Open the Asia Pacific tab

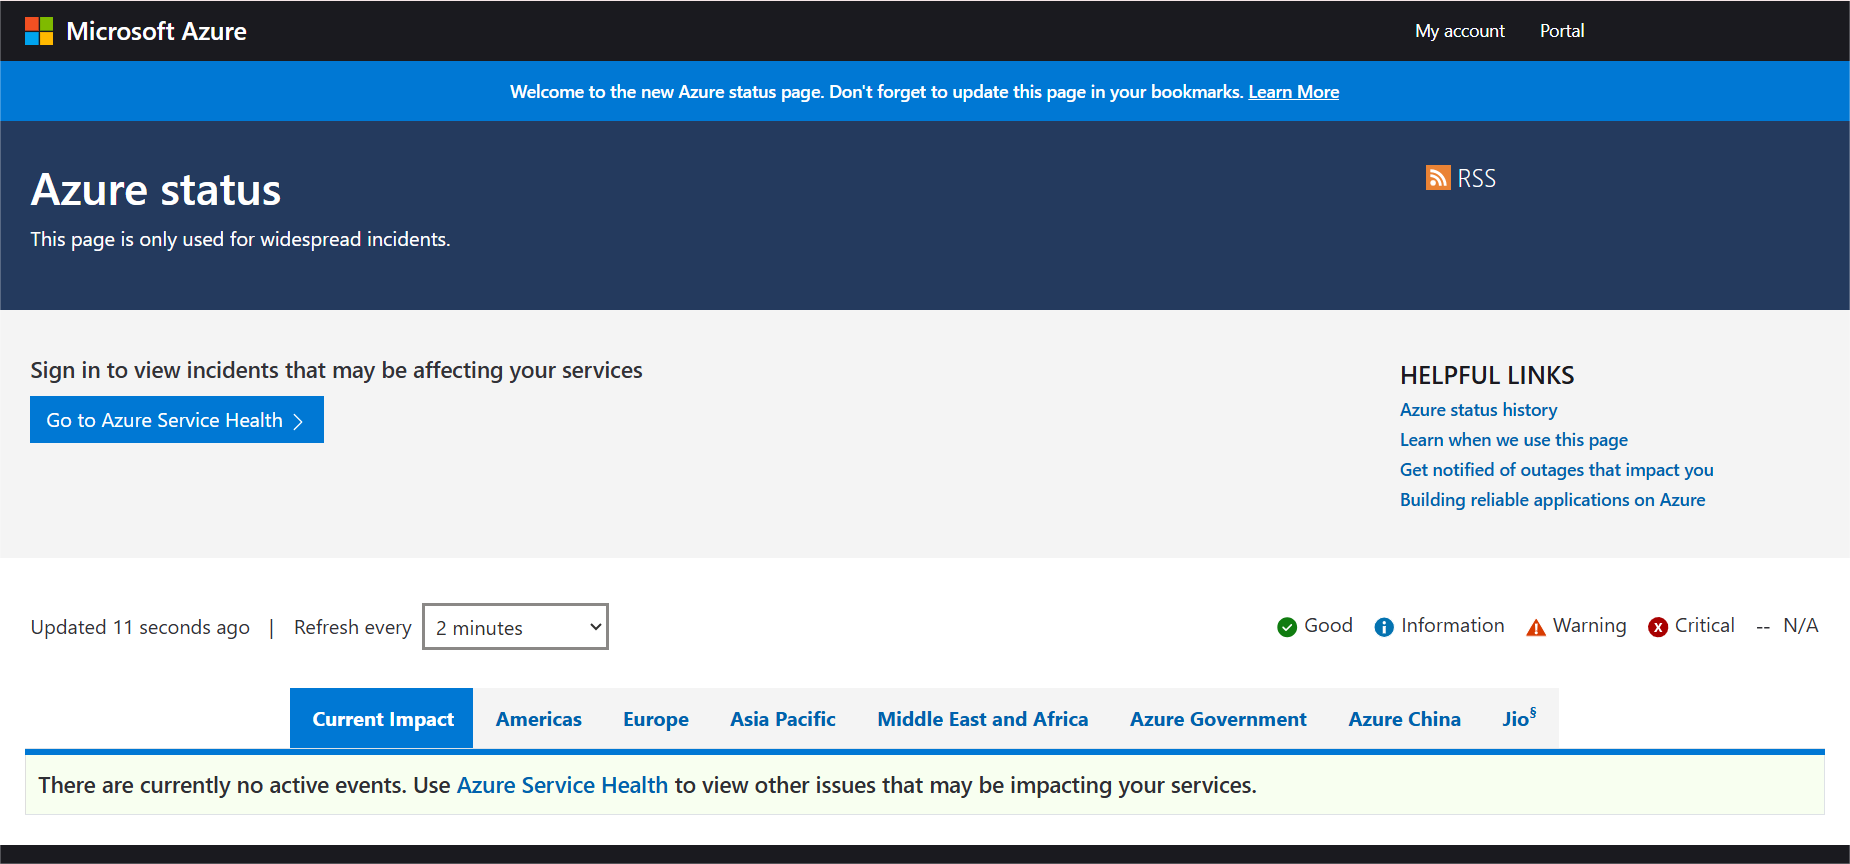click(782, 719)
